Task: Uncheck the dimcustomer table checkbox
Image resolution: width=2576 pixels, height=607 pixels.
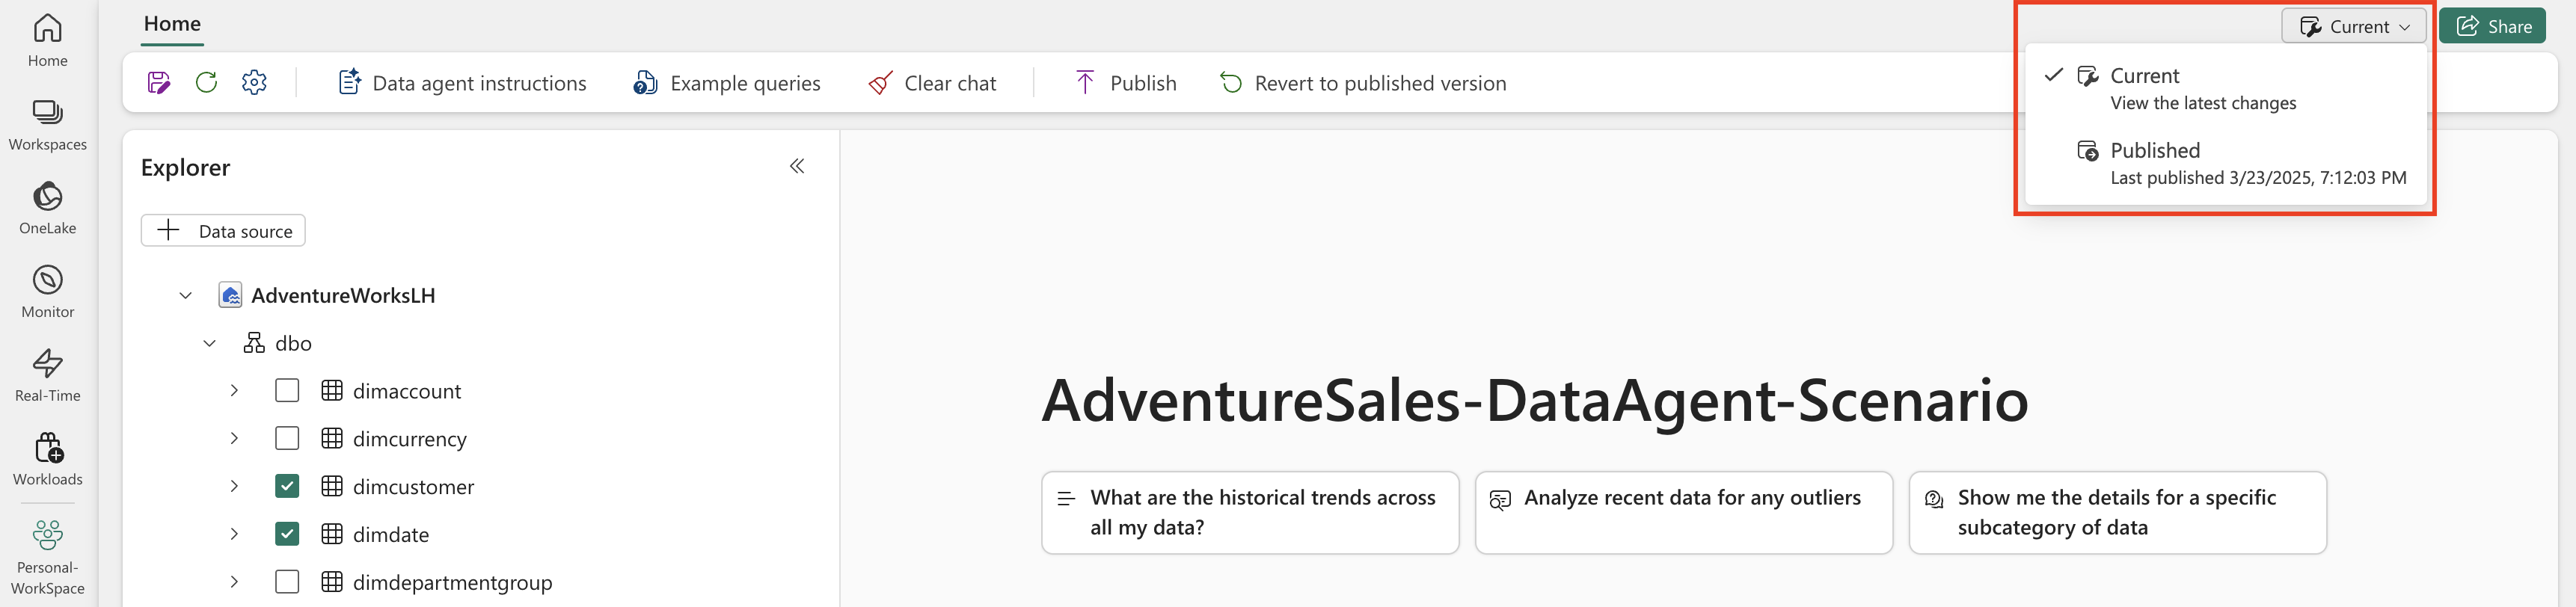Action: tap(287, 487)
